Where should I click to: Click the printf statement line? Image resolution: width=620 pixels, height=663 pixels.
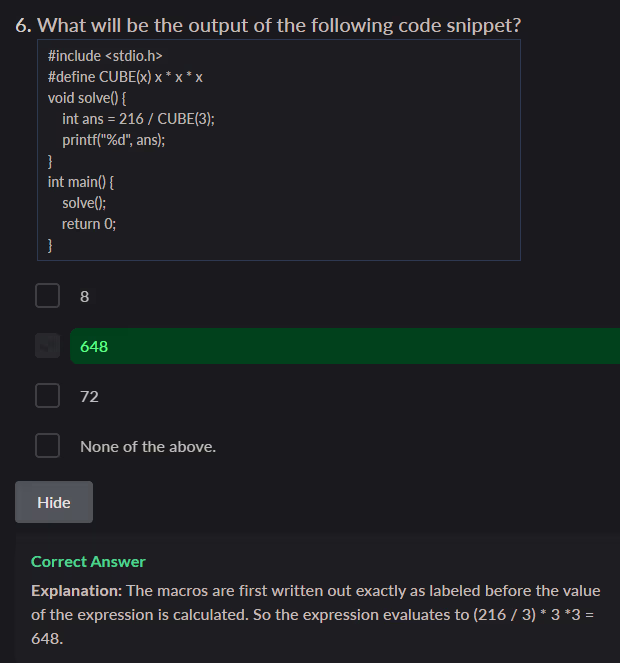113,139
